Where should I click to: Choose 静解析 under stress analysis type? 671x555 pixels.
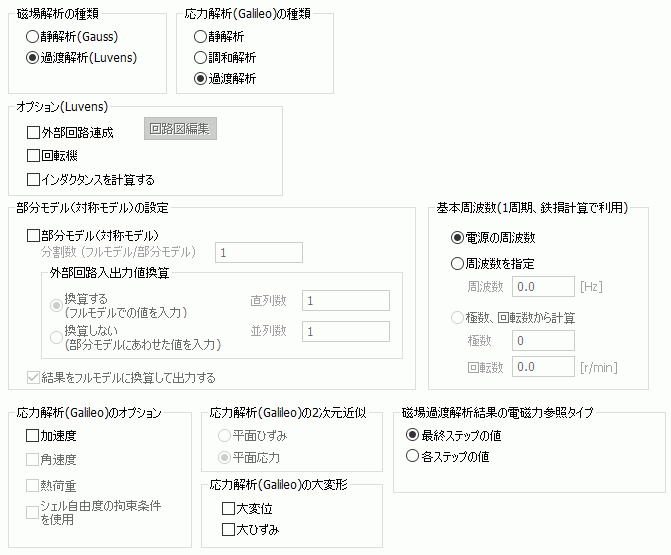[201, 36]
